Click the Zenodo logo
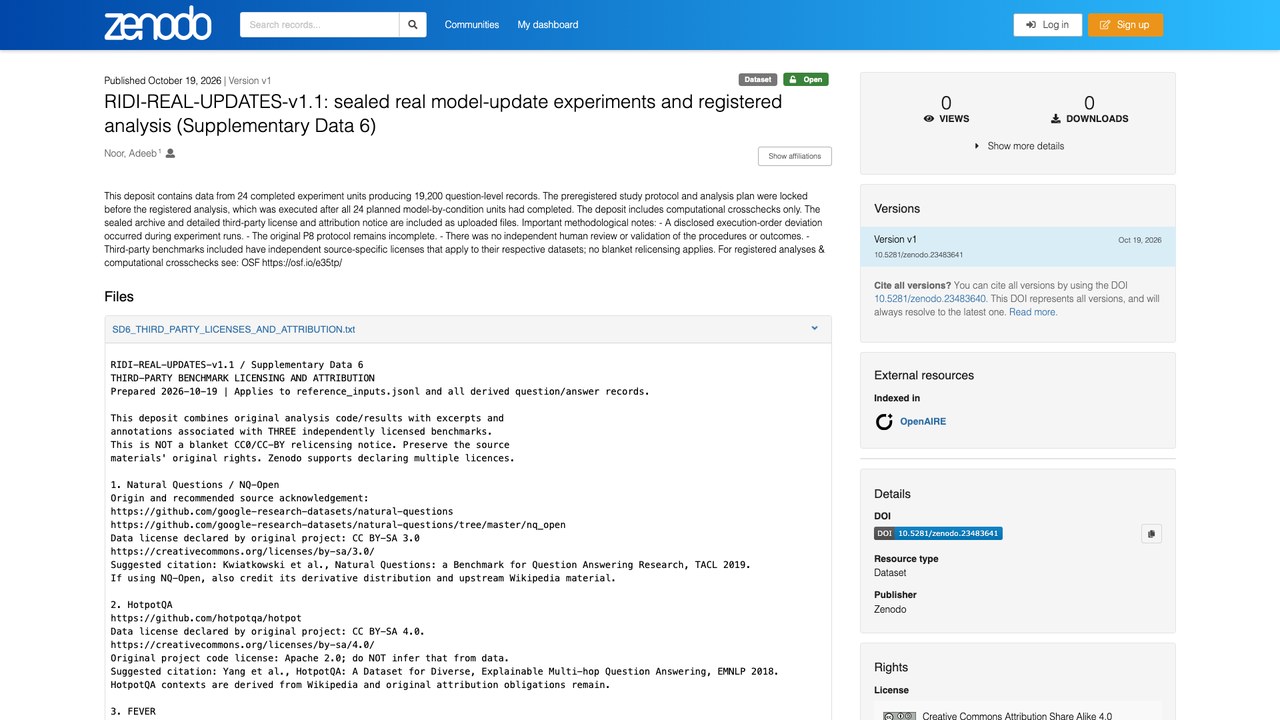The width and height of the screenshot is (1280, 720). (158, 24)
